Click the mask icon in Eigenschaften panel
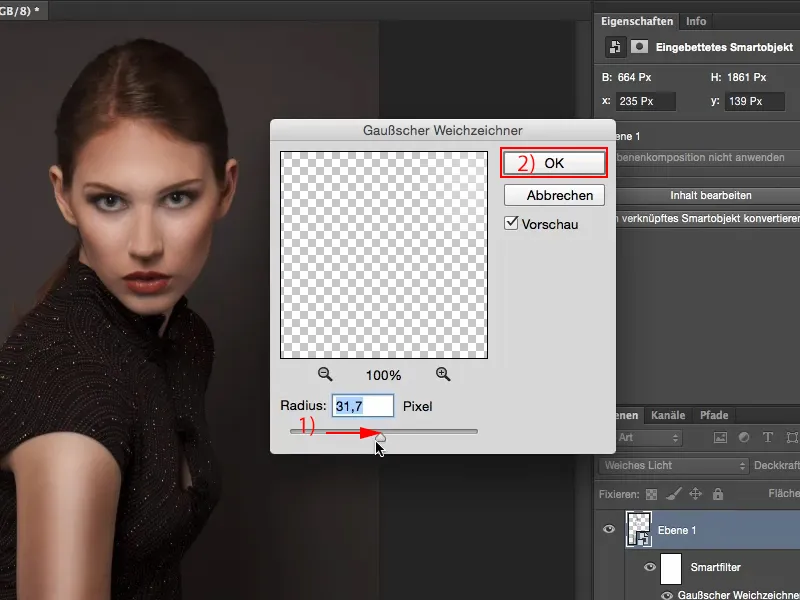Viewport: 800px width, 600px height. 639,47
